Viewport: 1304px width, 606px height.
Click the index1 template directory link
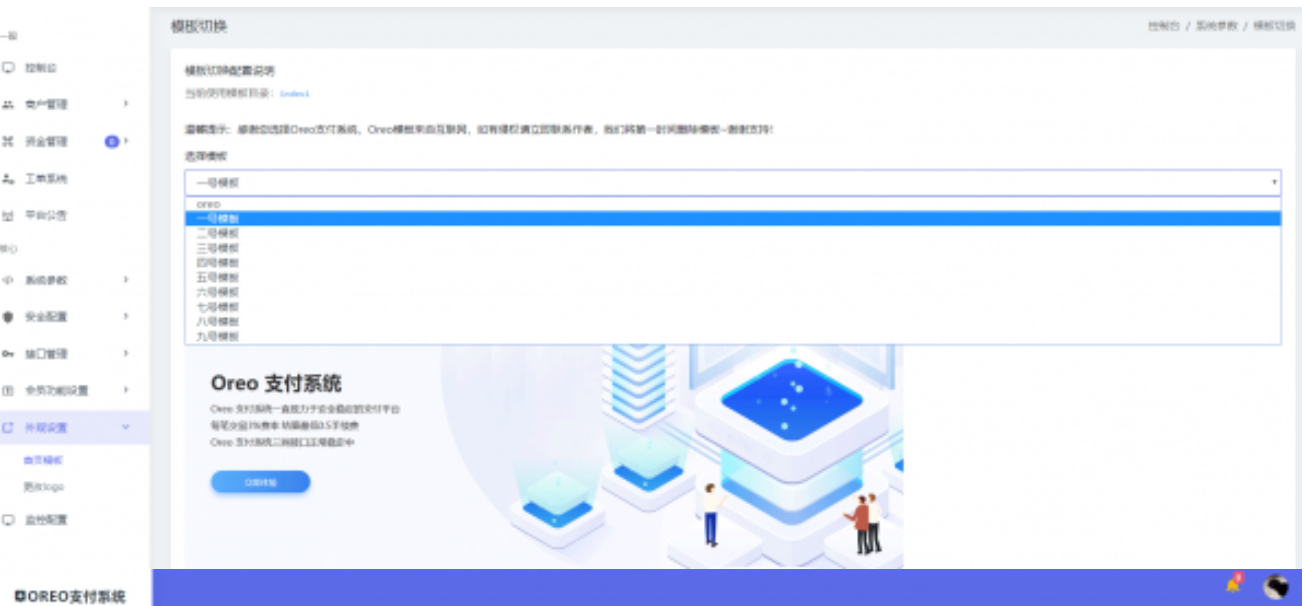[x=294, y=93]
